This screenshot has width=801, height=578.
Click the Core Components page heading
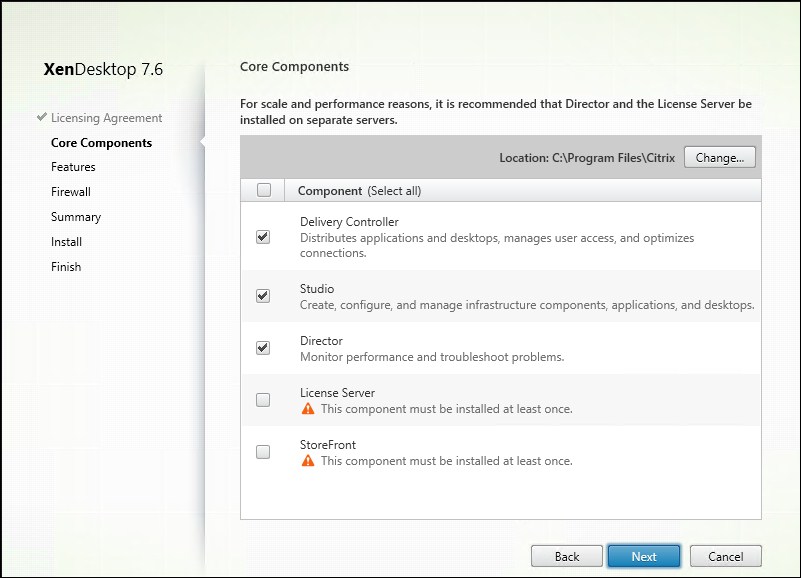pos(294,66)
